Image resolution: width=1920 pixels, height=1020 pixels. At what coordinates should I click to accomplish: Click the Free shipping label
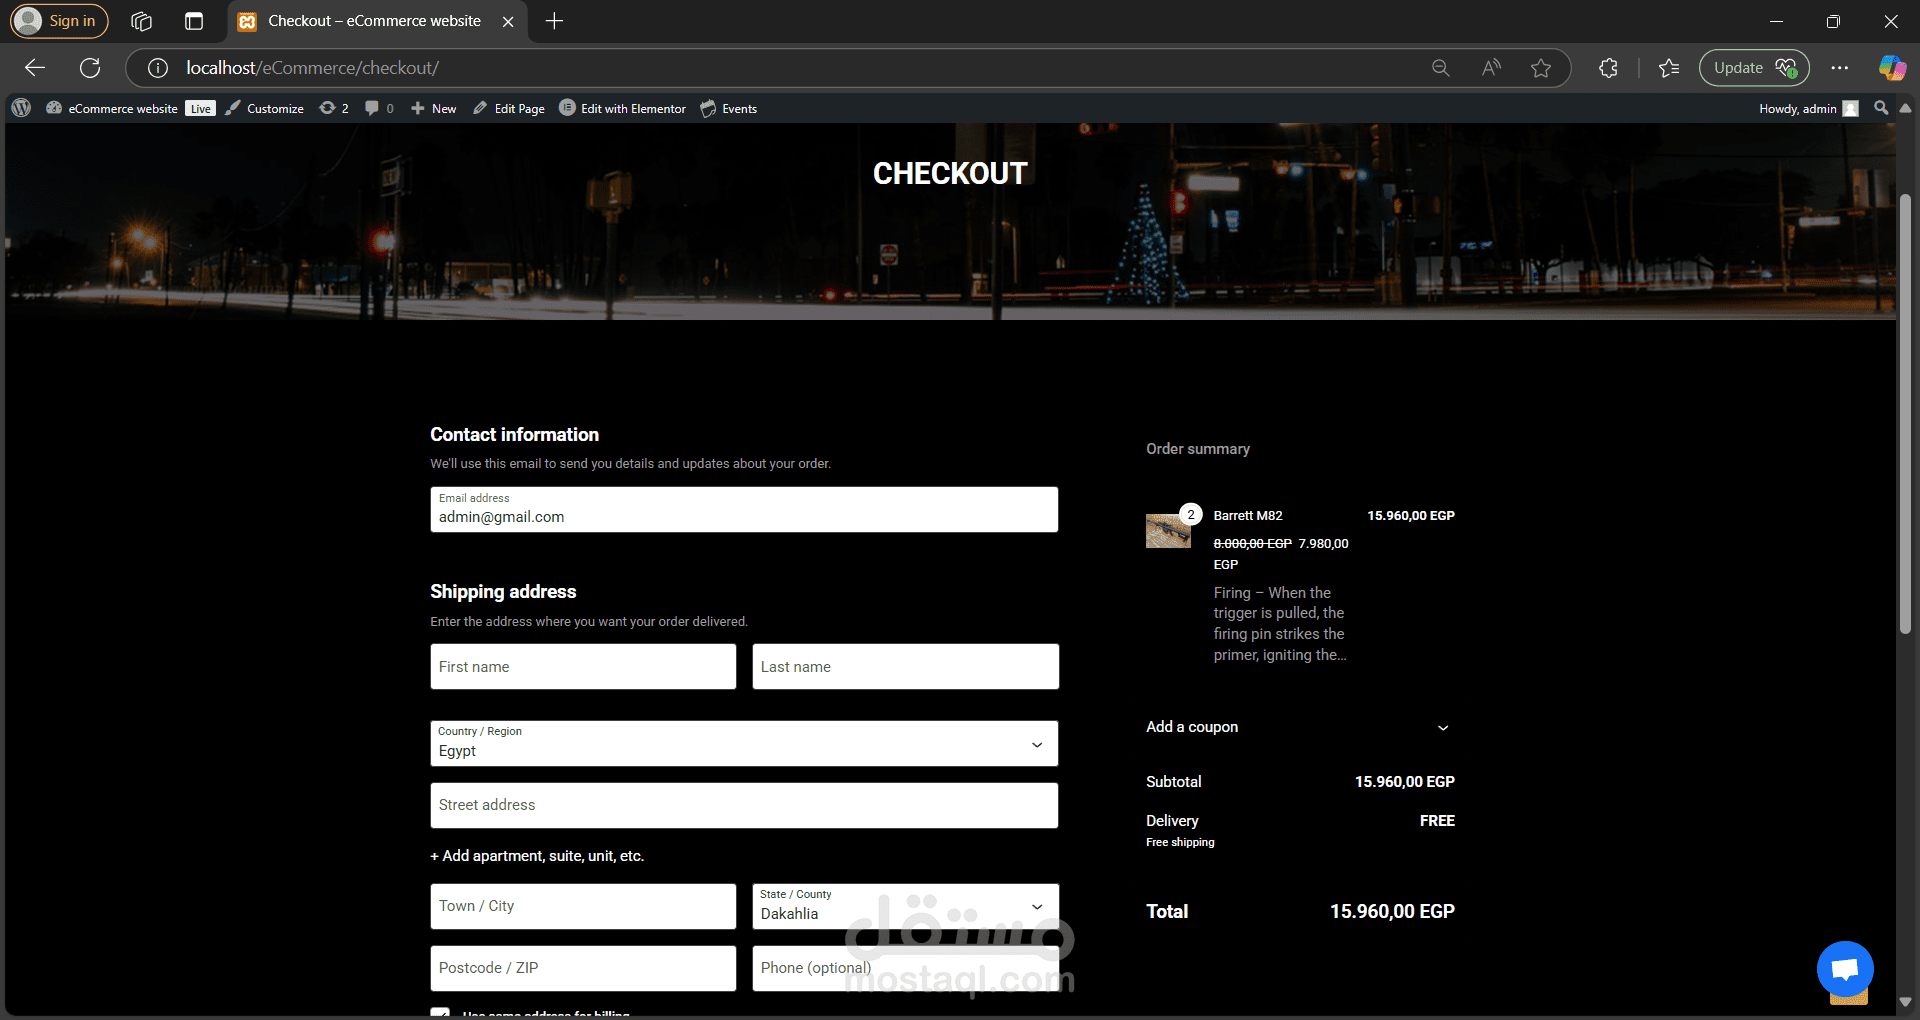(x=1180, y=843)
